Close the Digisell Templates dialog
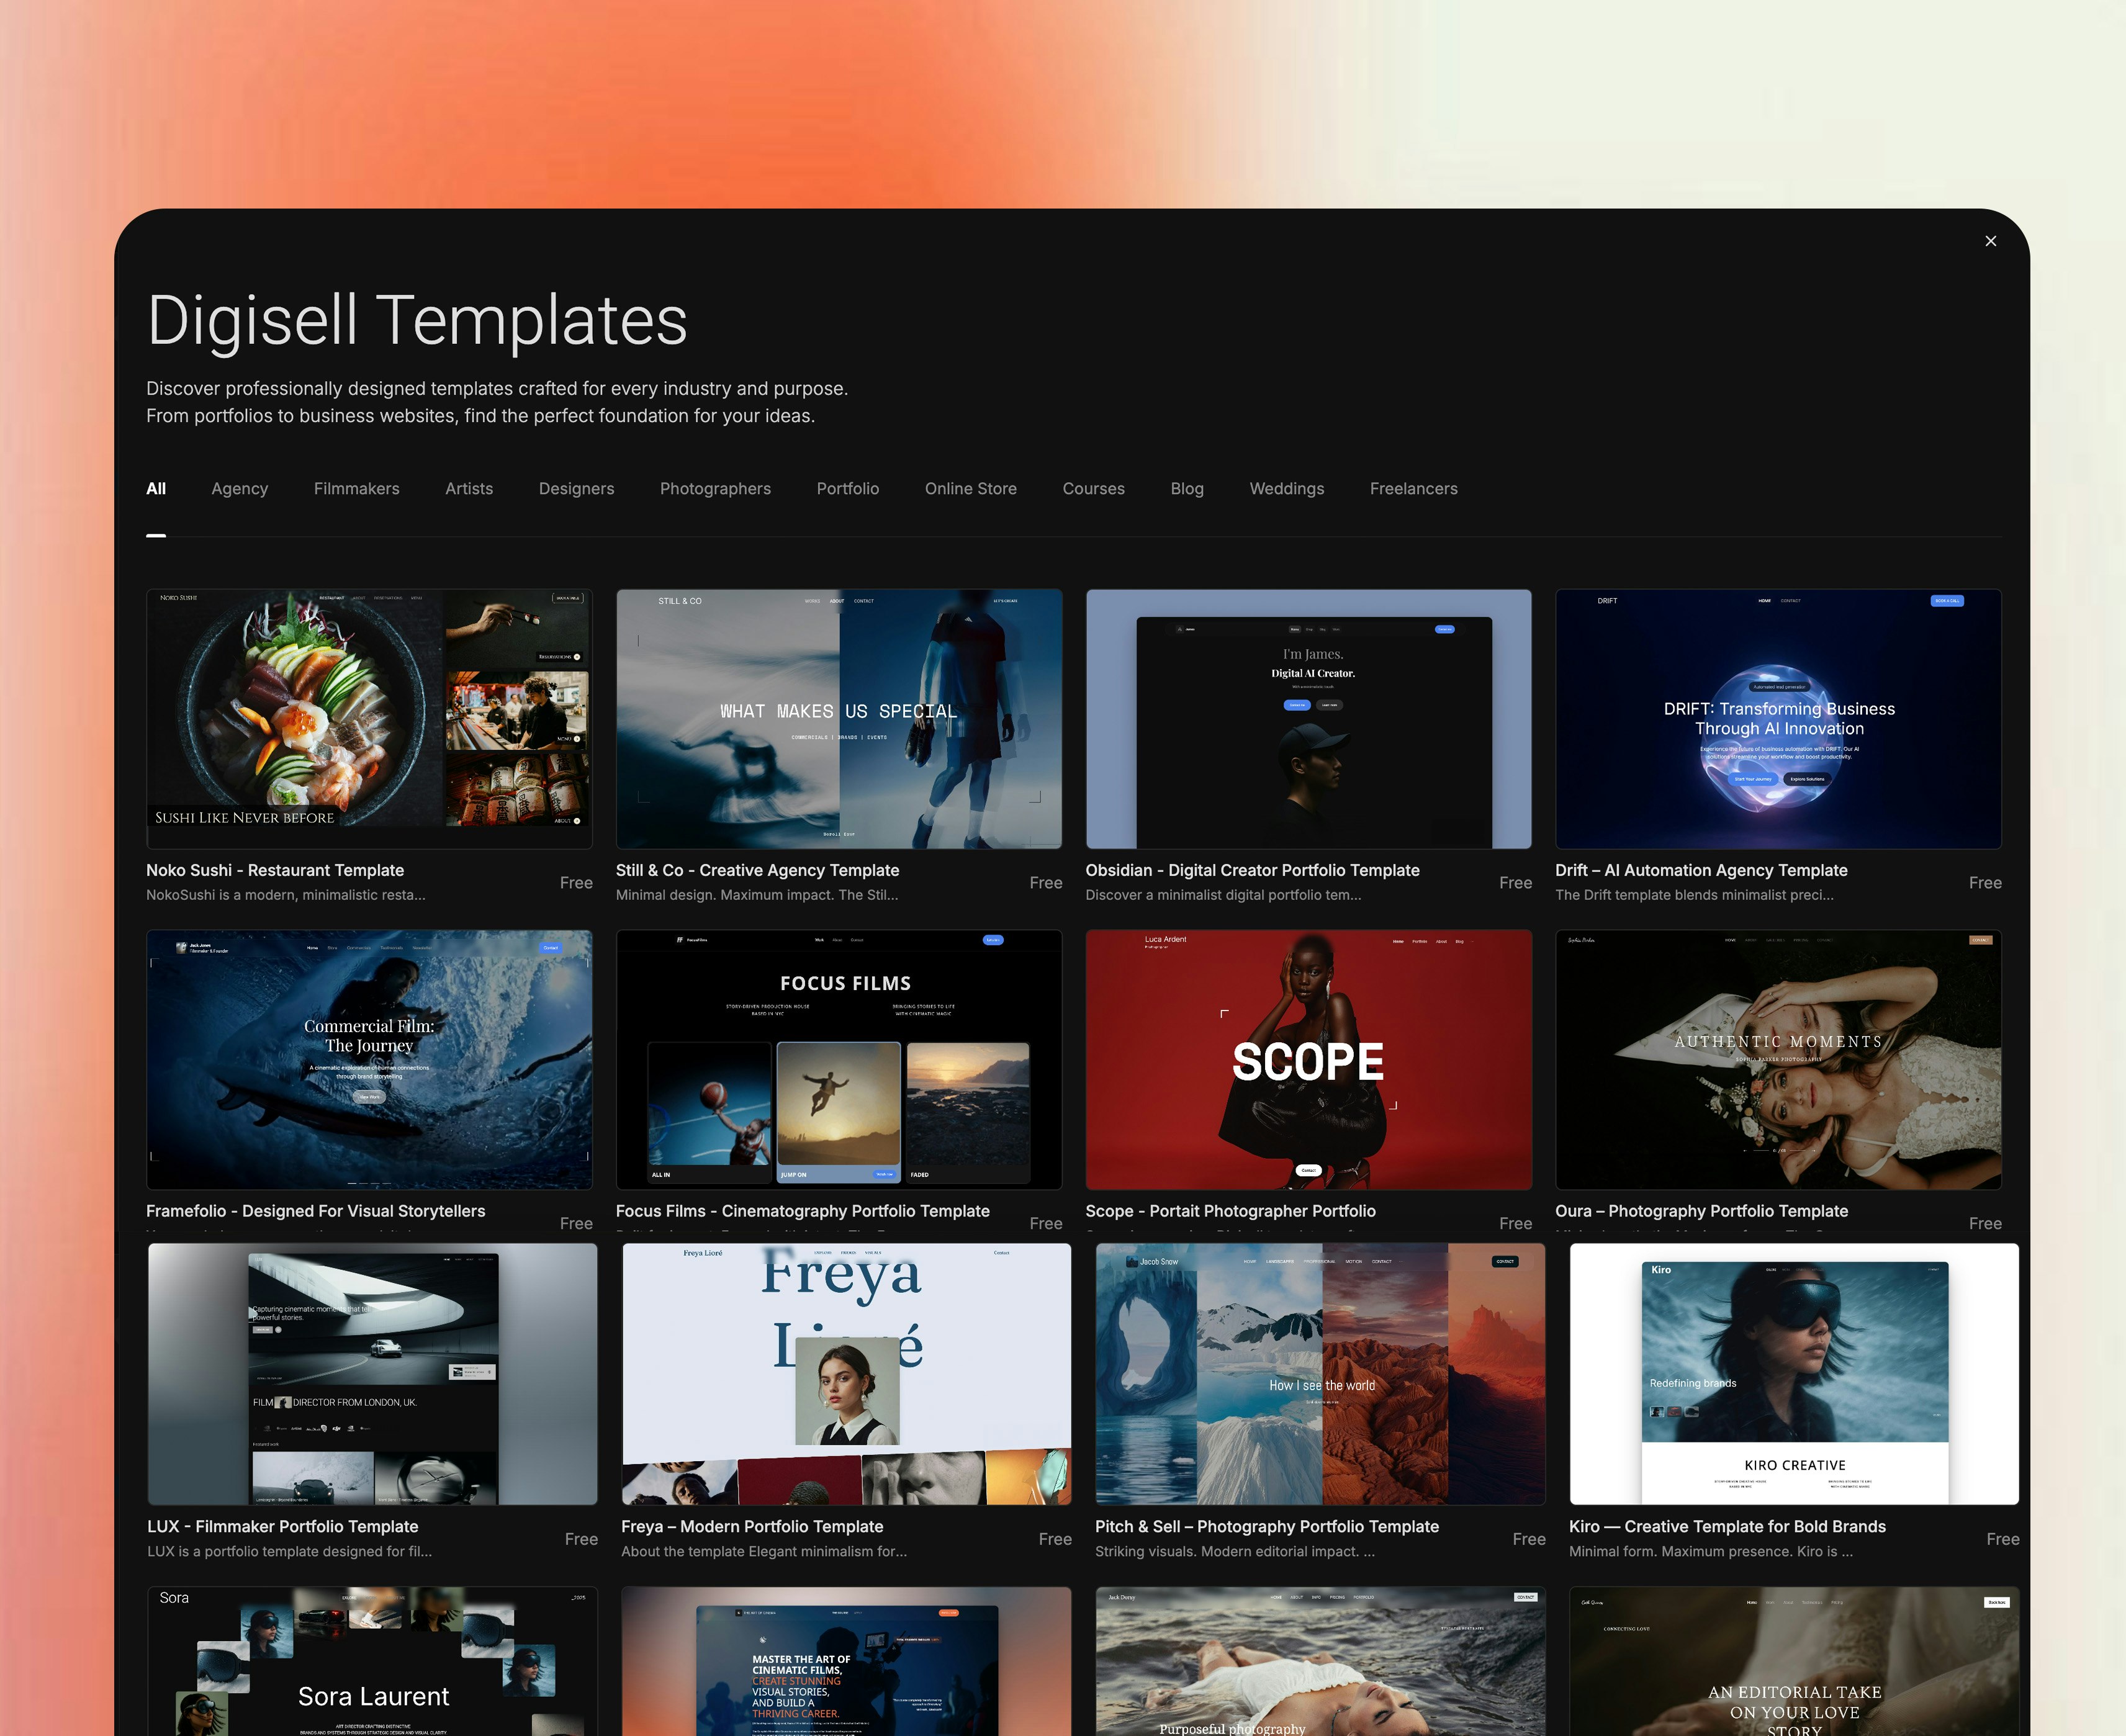This screenshot has width=2126, height=1736. (1990, 240)
